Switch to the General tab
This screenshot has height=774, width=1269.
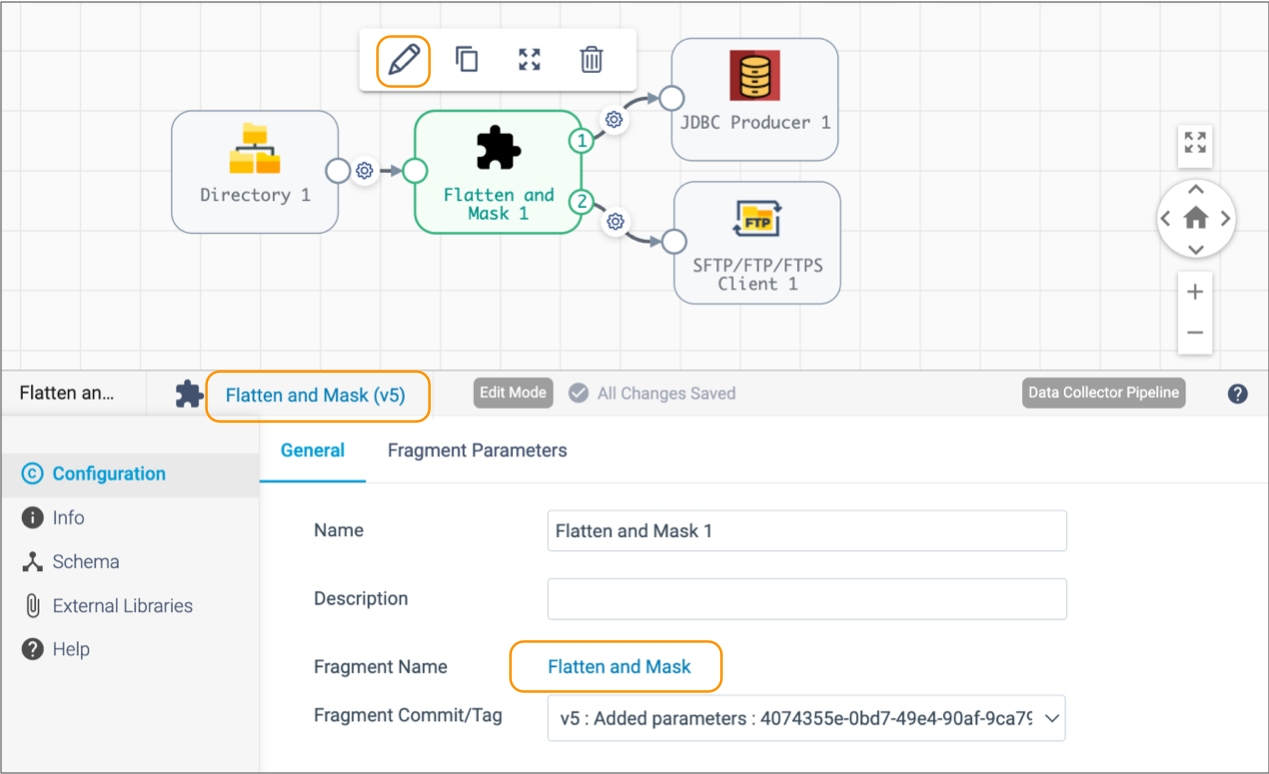pyautogui.click(x=312, y=450)
